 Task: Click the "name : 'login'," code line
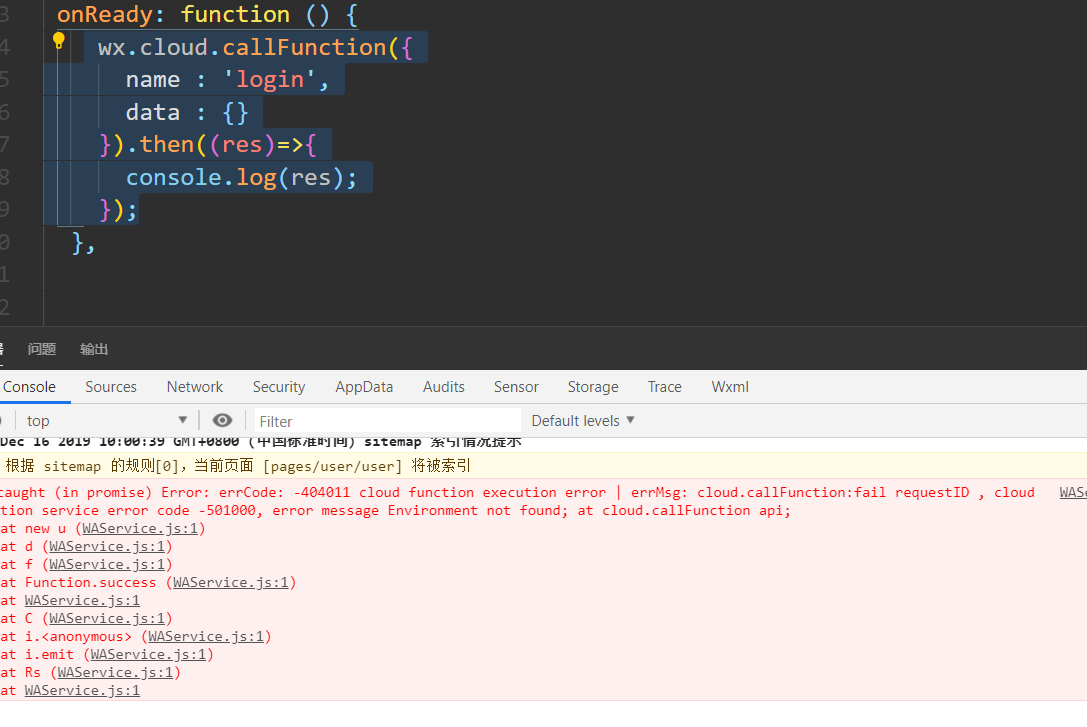click(x=227, y=80)
